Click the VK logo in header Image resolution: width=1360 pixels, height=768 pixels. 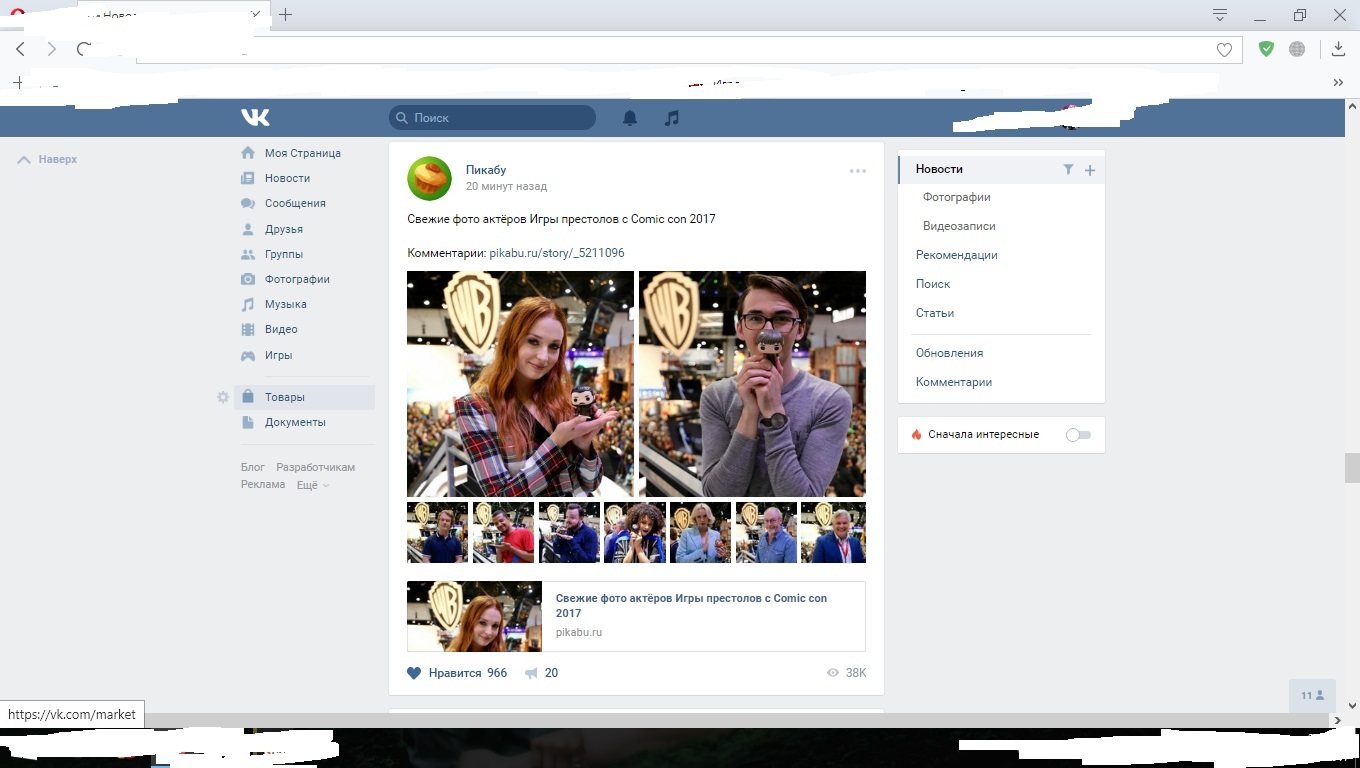point(255,117)
